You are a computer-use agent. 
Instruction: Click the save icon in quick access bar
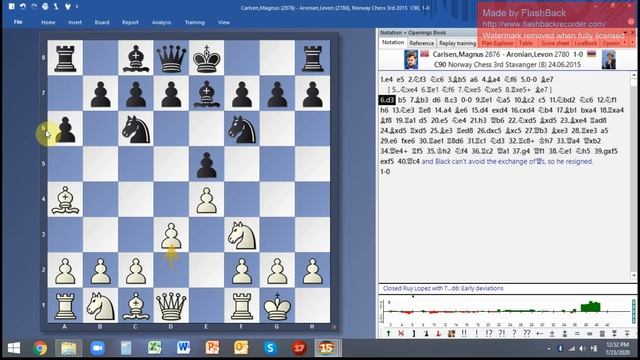click(11, 6)
